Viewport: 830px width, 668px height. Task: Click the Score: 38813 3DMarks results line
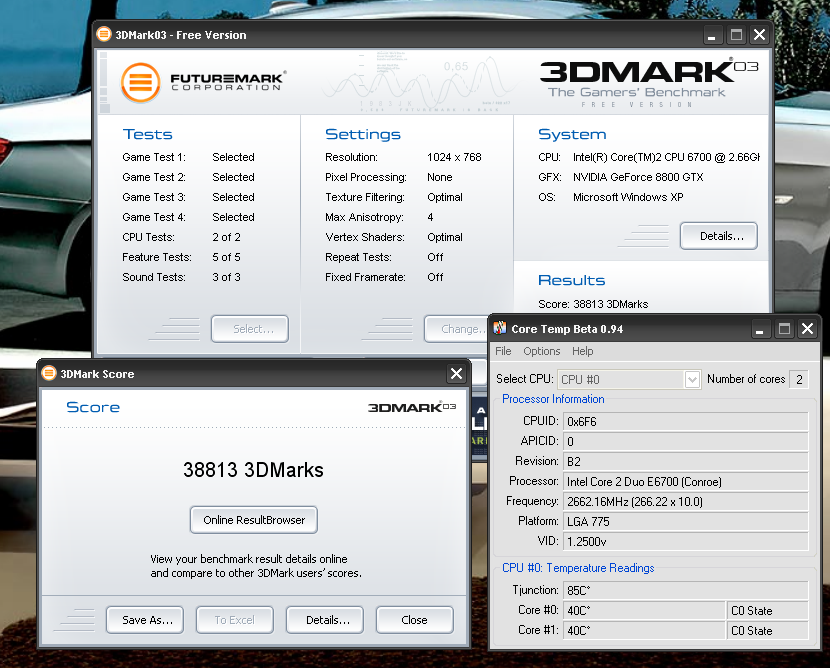pos(593,304)
